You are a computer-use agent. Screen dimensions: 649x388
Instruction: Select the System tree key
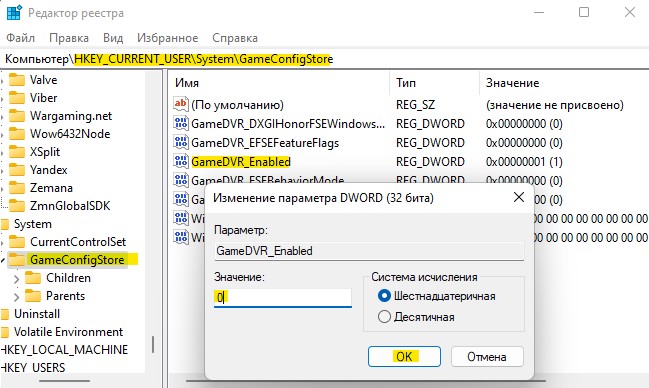(x=33, y=224)
